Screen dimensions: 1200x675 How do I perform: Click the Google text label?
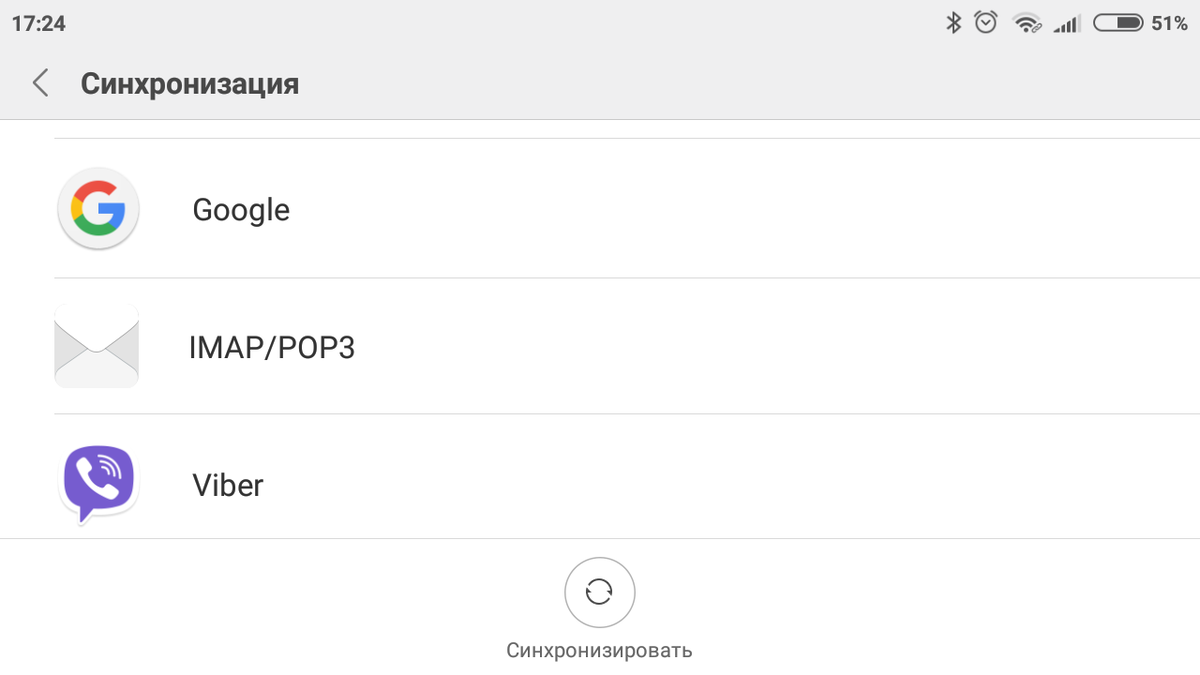coord(241,210)
